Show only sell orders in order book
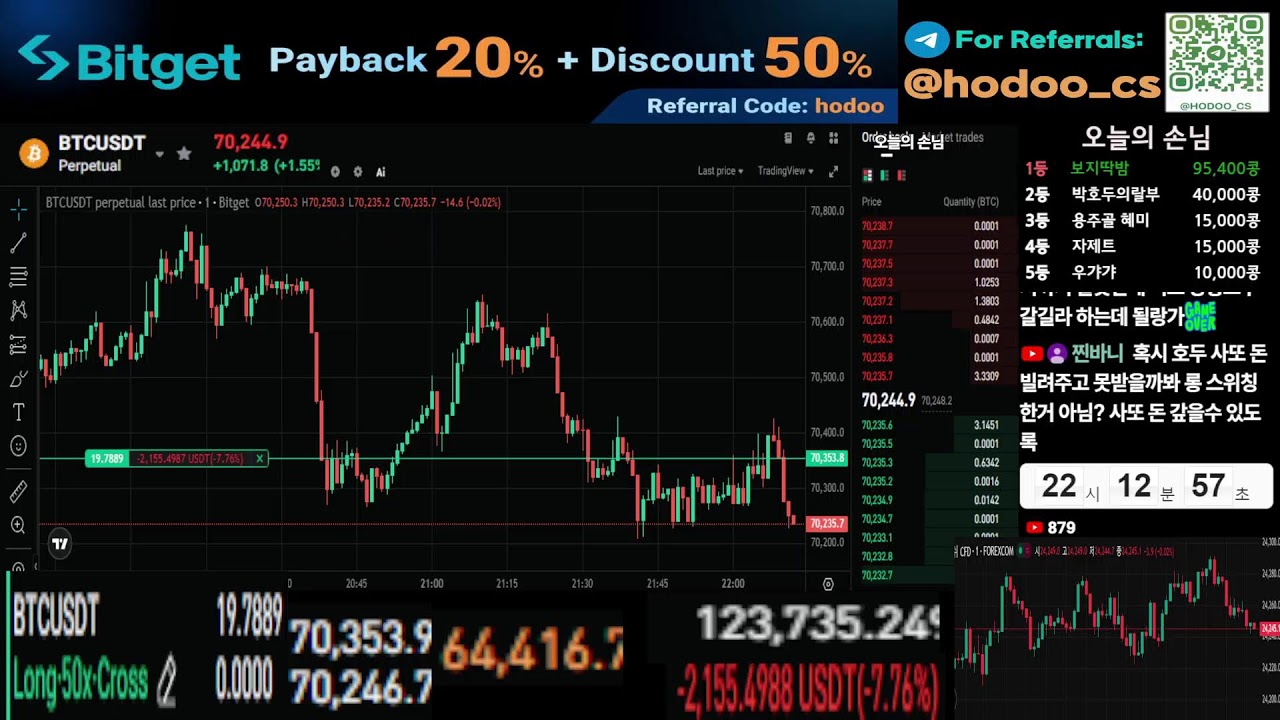 pyautogui.click(x=902, y=175)
